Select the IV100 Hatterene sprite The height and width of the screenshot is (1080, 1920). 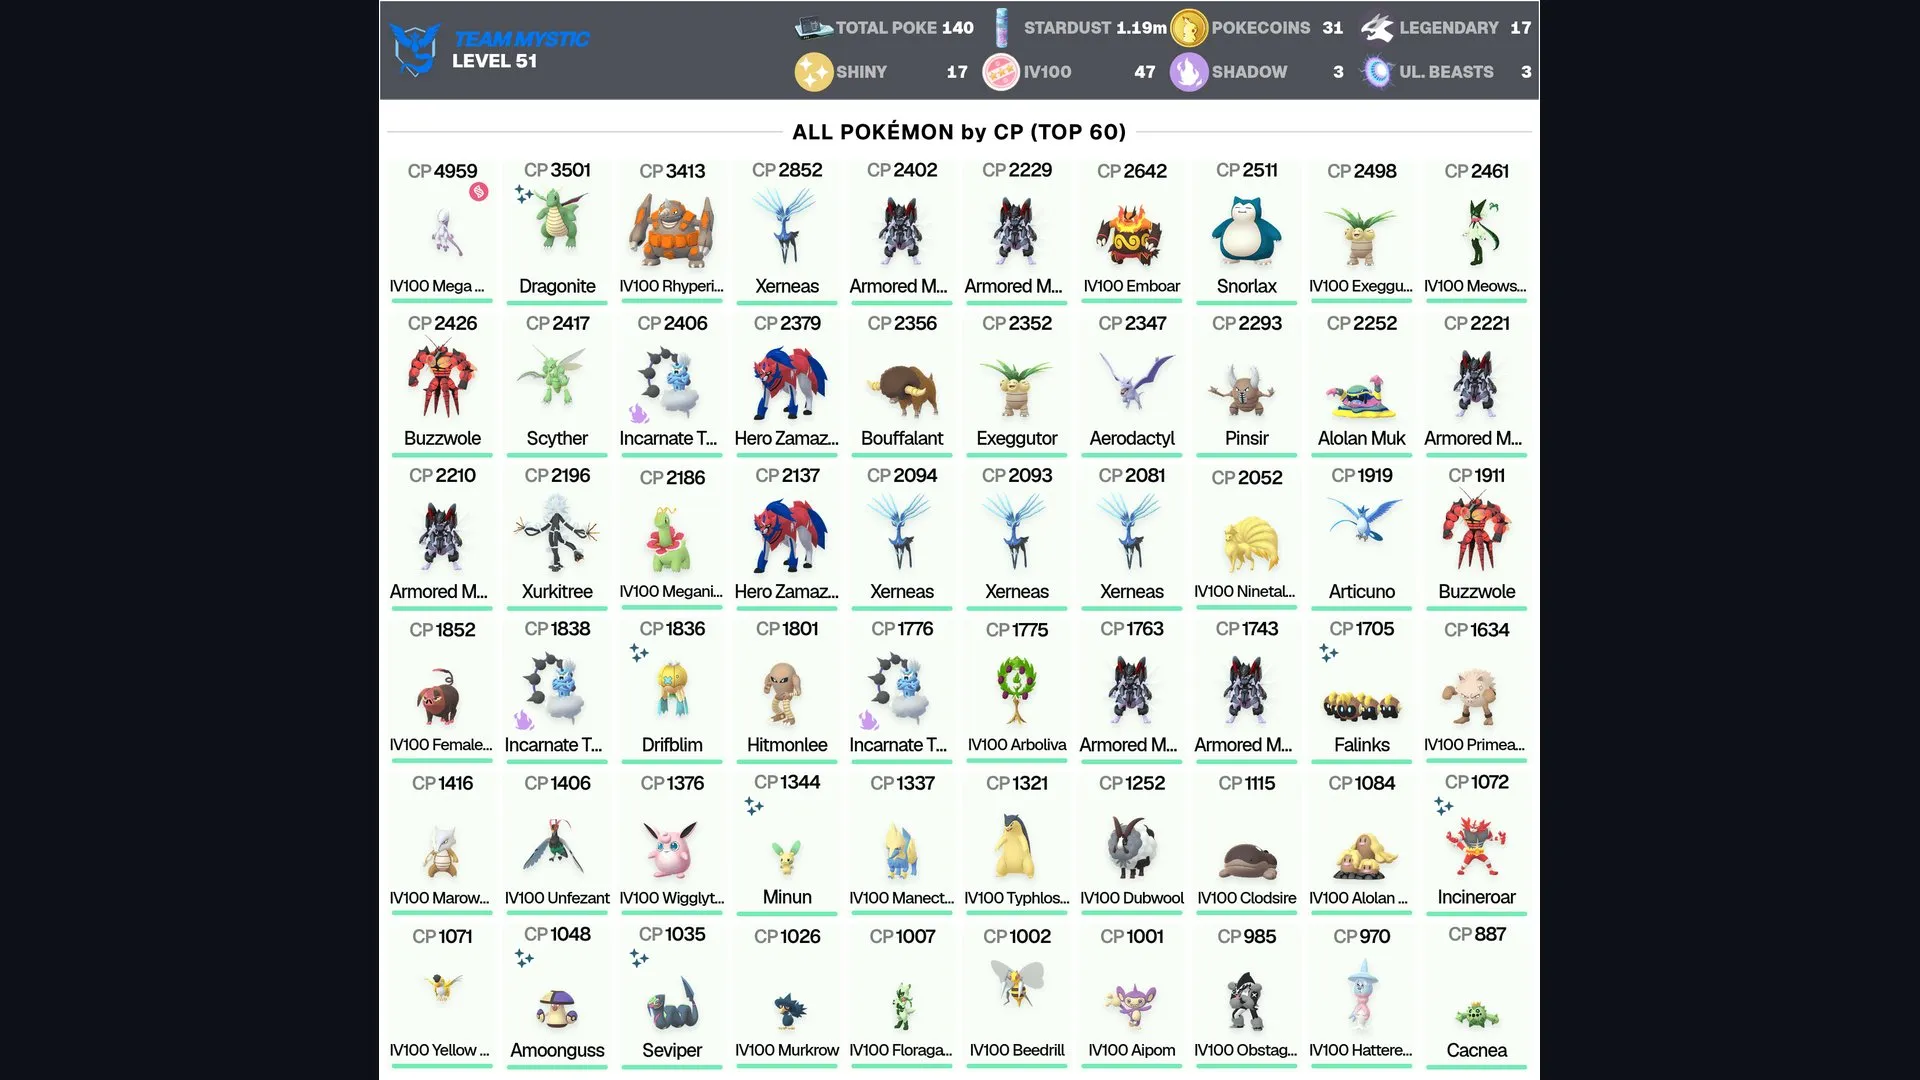(1361, 994)
